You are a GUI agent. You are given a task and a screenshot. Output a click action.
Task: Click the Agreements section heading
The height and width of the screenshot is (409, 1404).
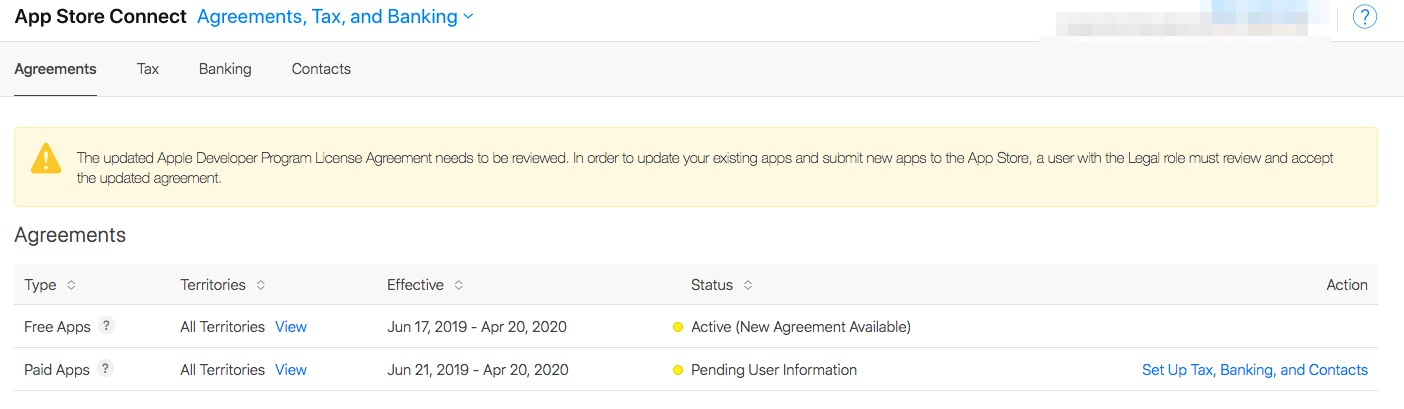tap(70, 236)
